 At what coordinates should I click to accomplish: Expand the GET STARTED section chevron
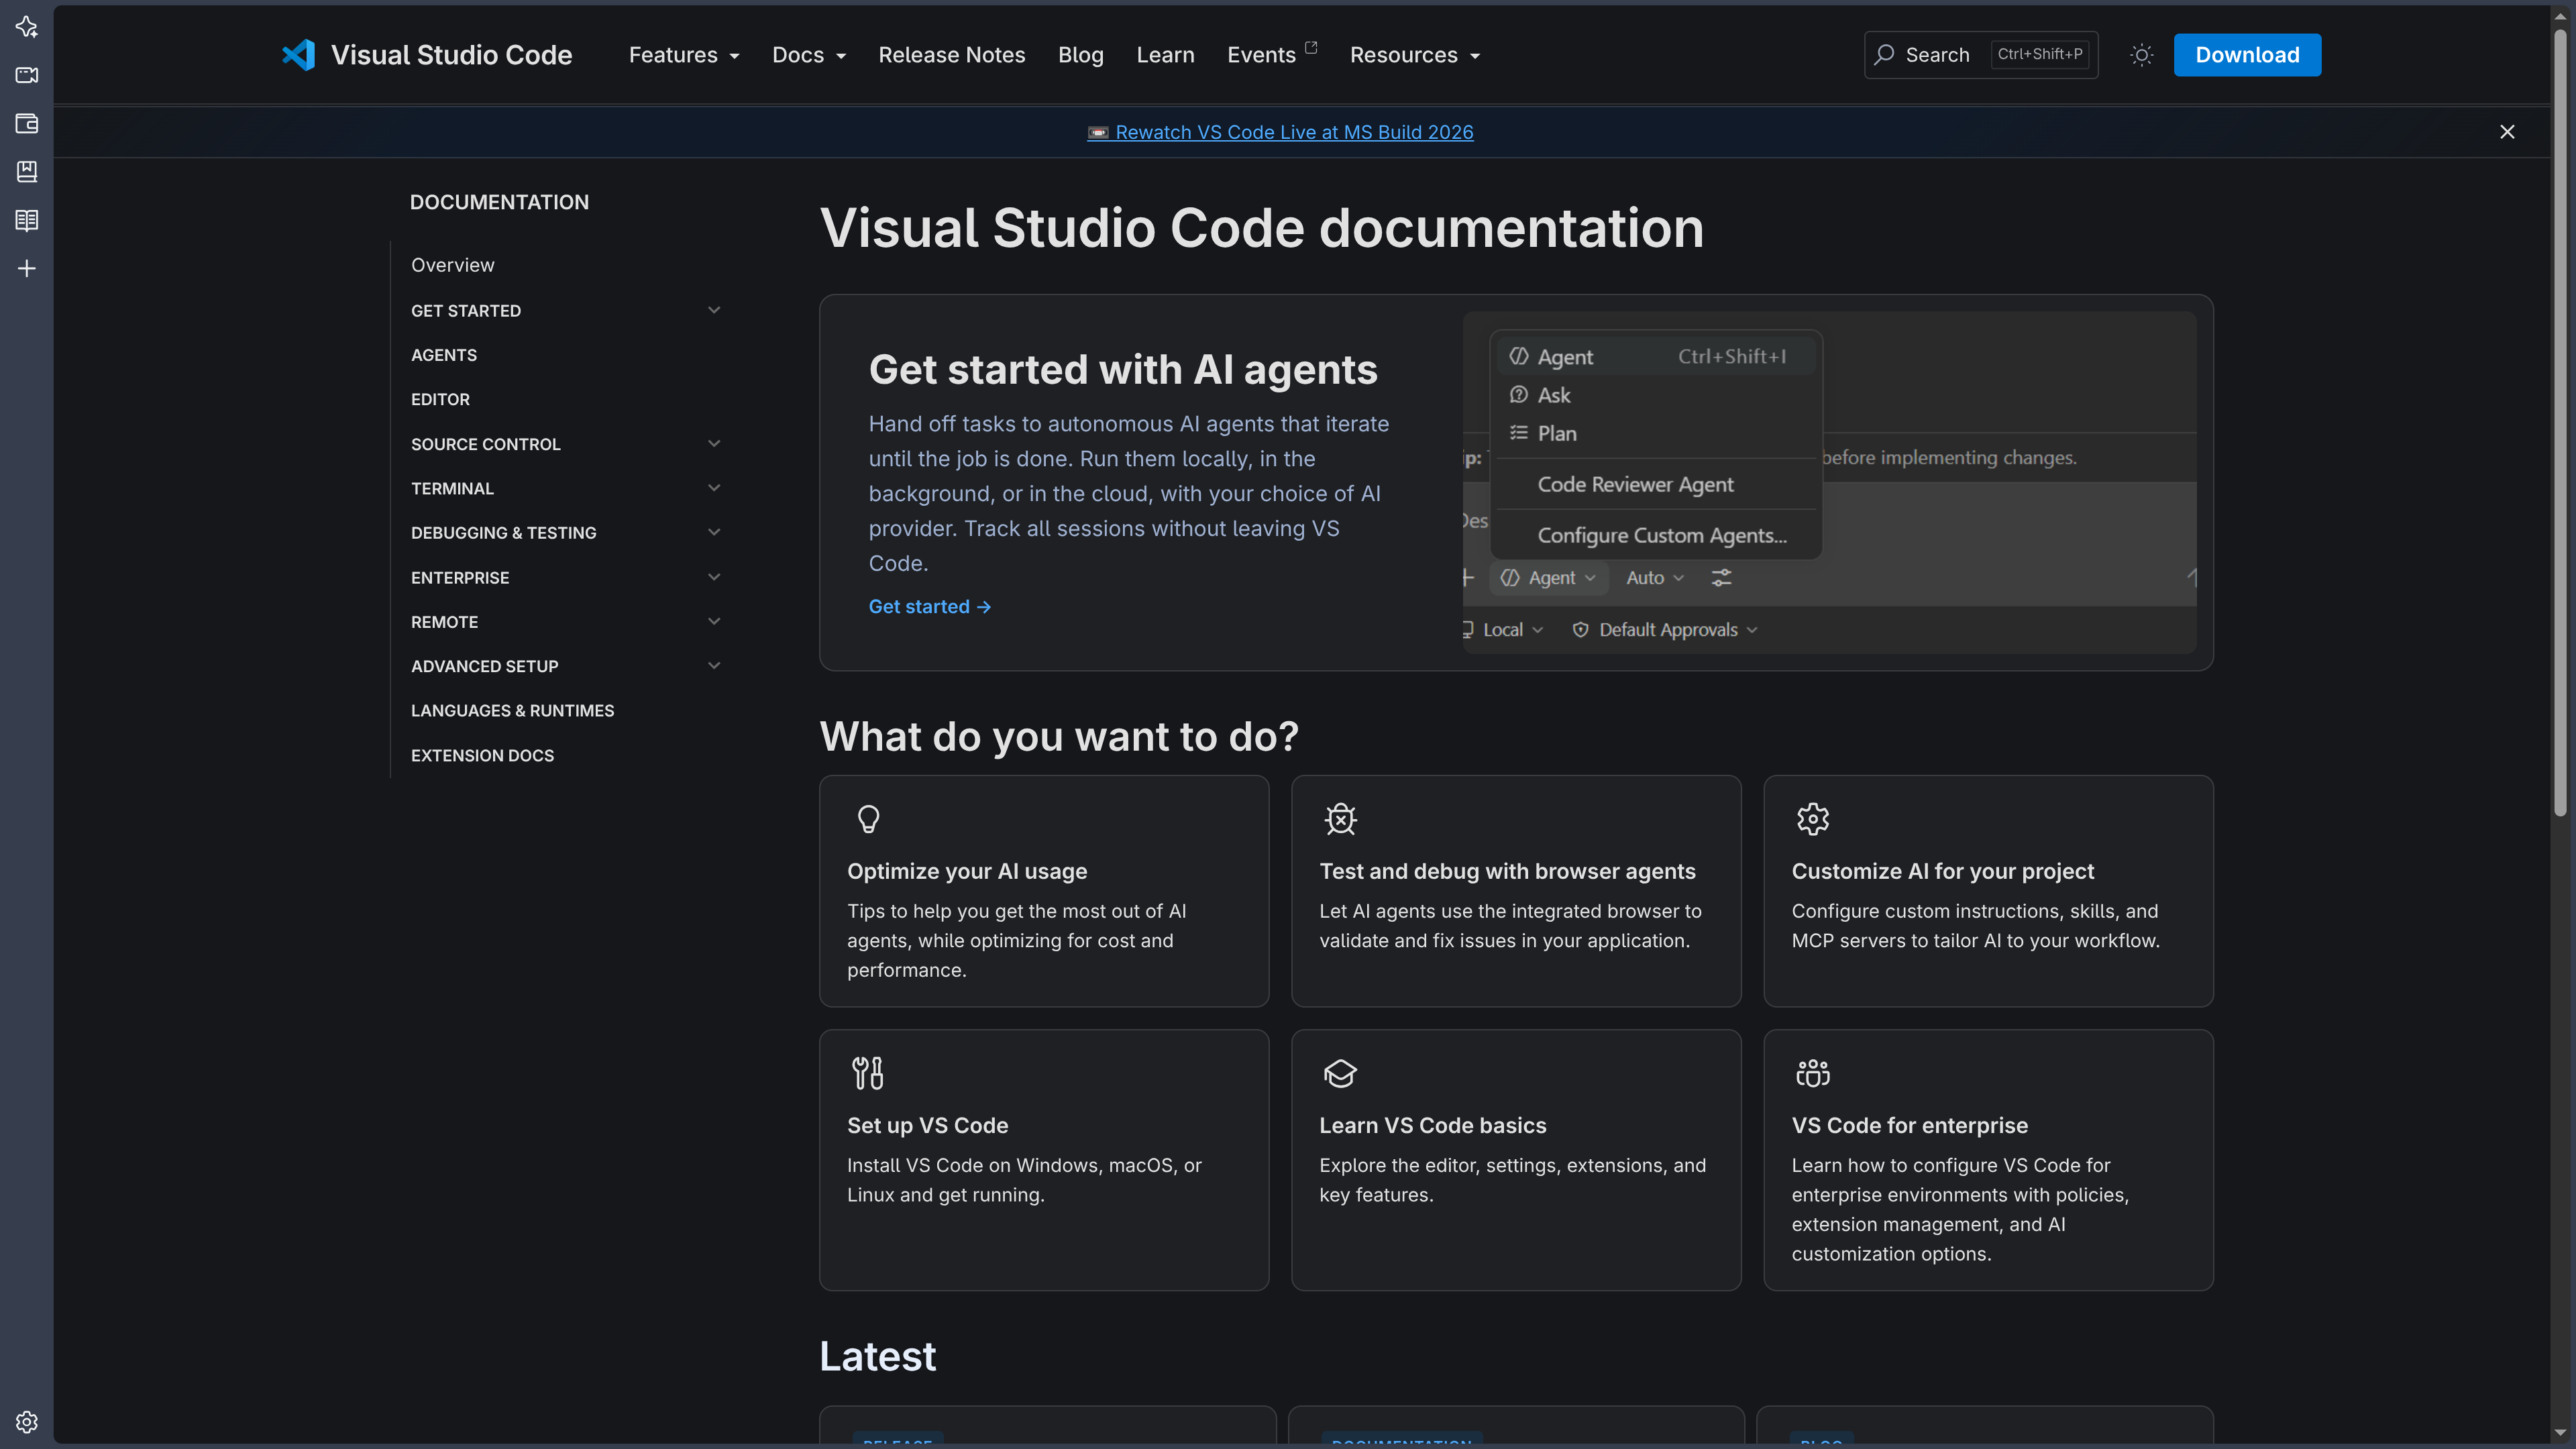point(714,310)
